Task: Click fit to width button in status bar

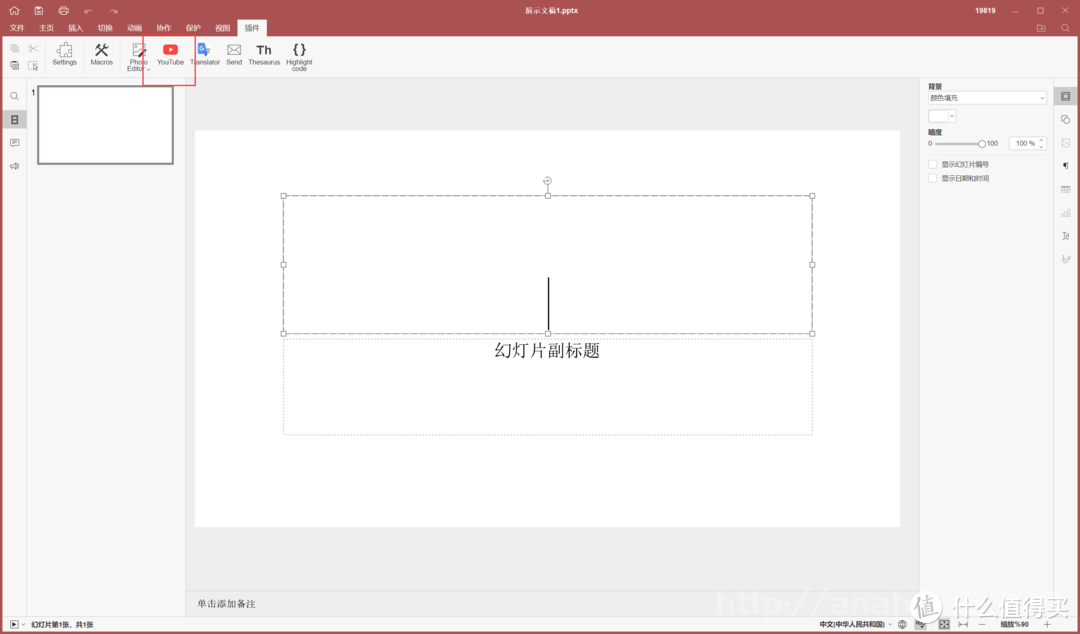Action: 963,624
